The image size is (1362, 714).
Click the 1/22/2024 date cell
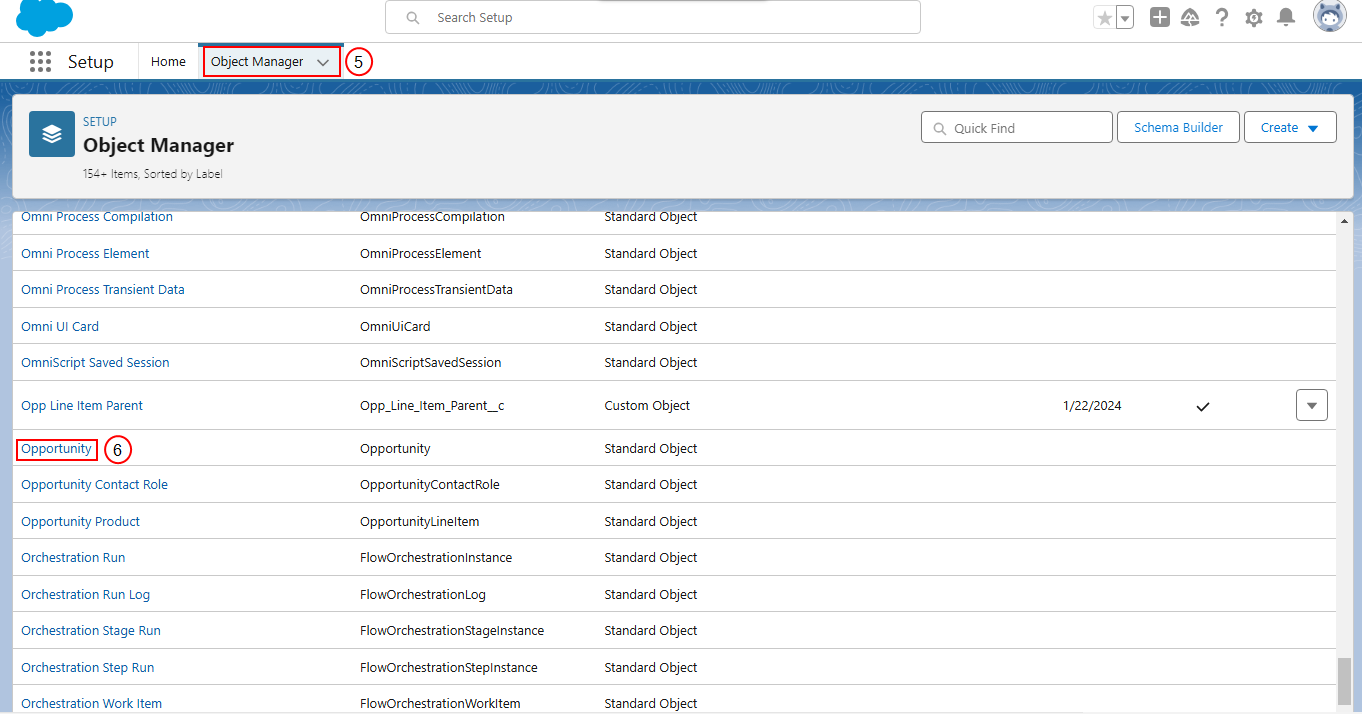pos(1092,406)
